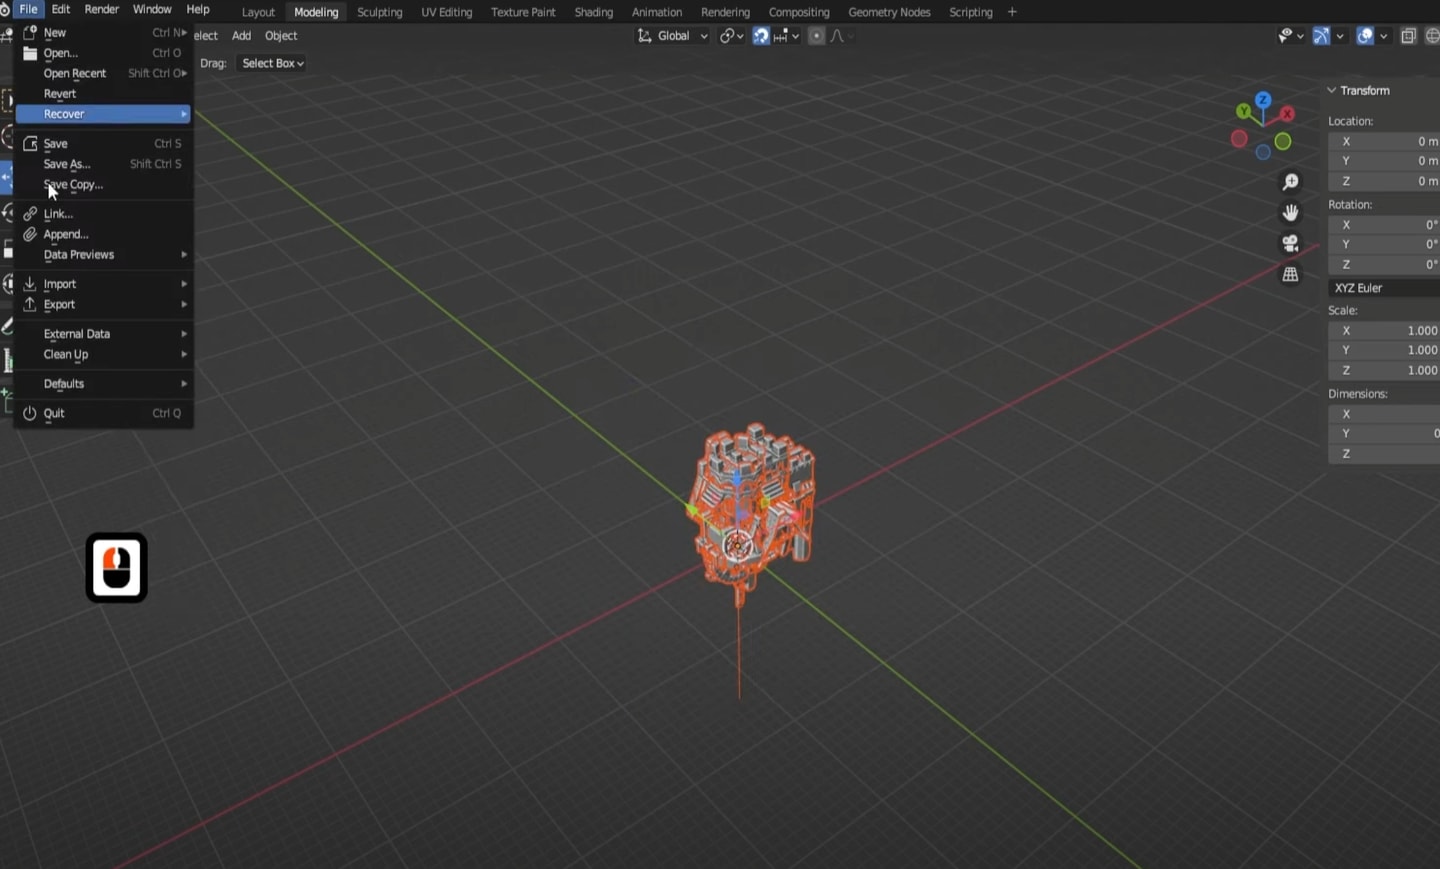
Task: Toggle the snap magnet icon
Action: point(761,36)
